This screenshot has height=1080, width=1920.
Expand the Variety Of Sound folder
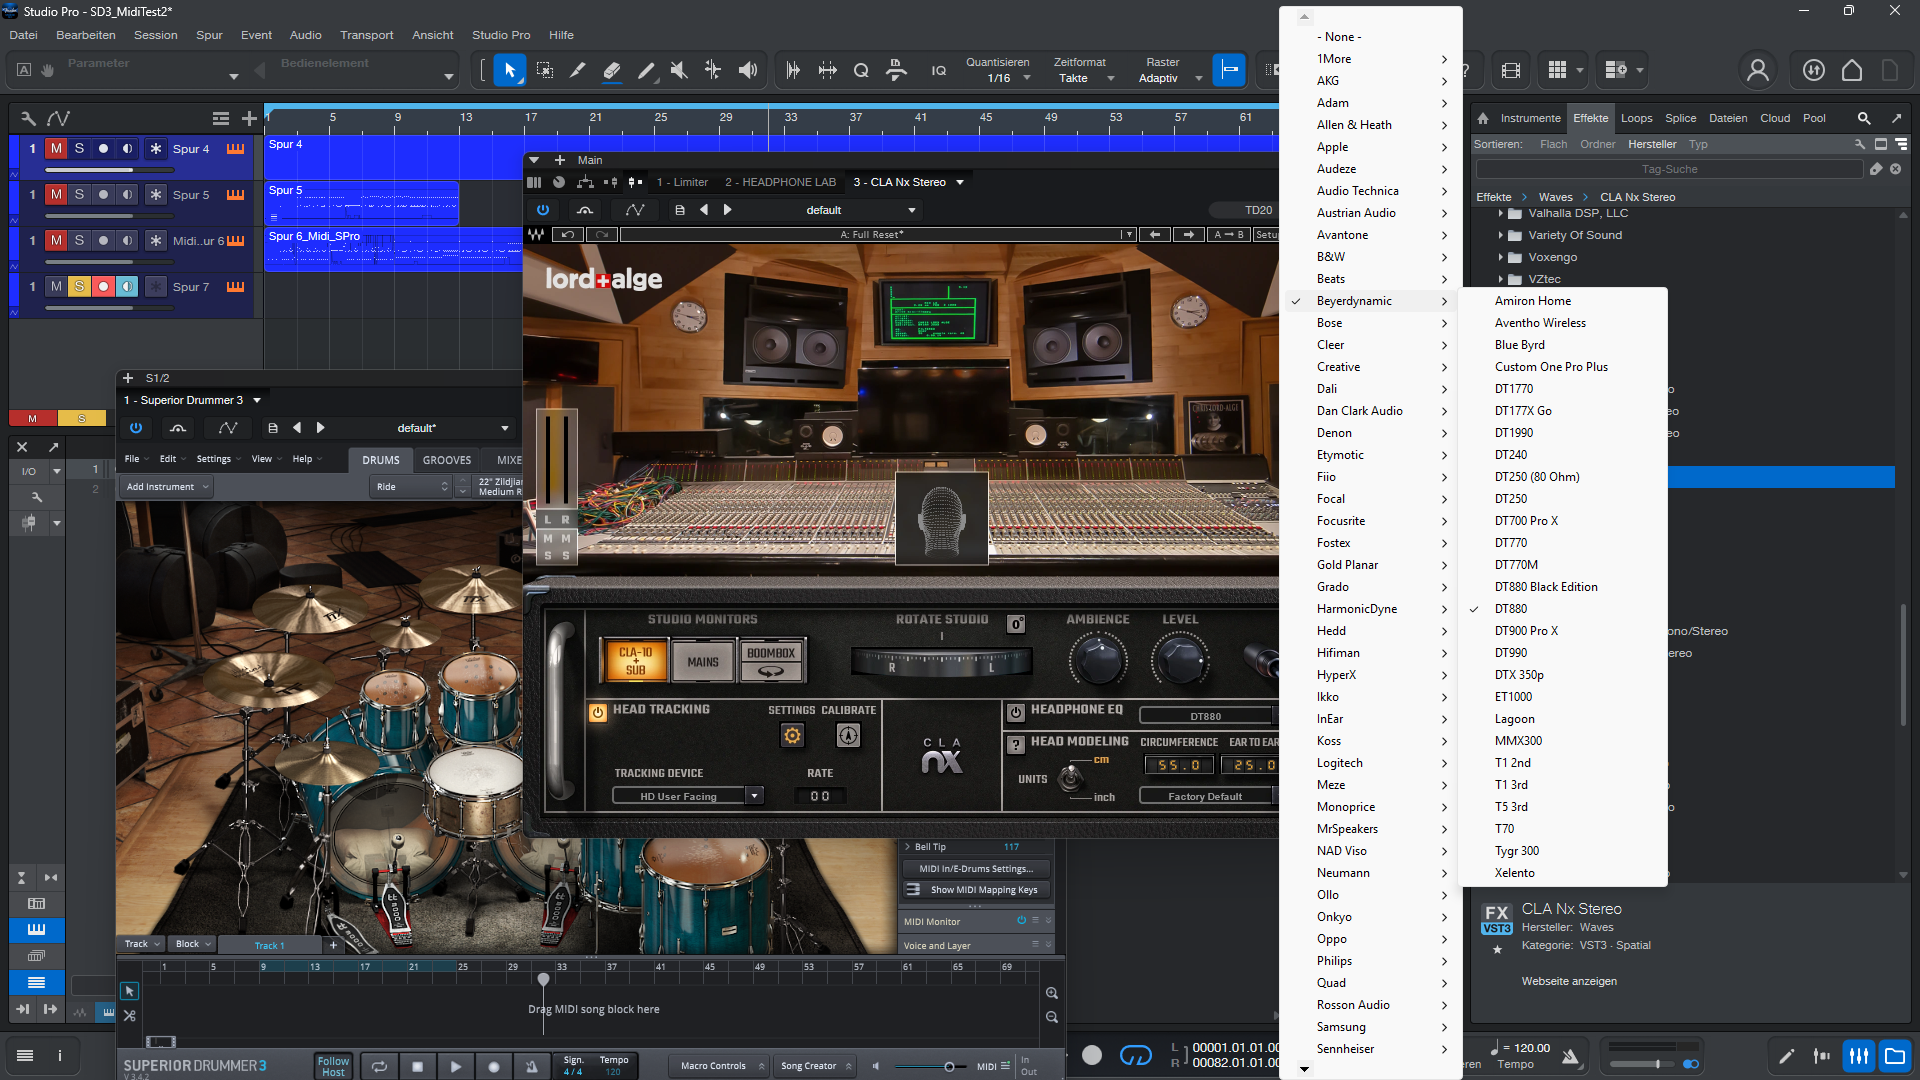[1501, 235]
